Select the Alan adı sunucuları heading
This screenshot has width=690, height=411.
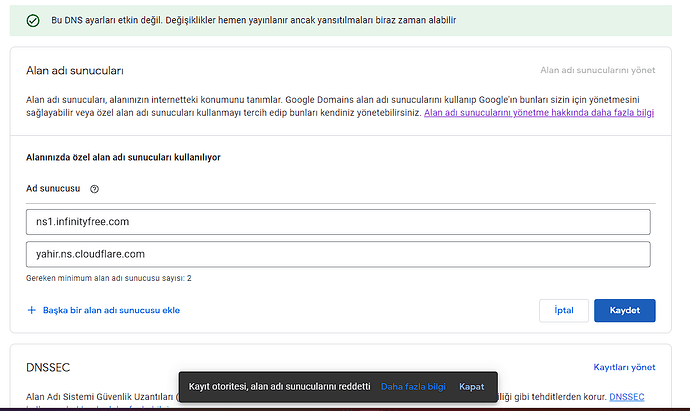tap(75, 71)
